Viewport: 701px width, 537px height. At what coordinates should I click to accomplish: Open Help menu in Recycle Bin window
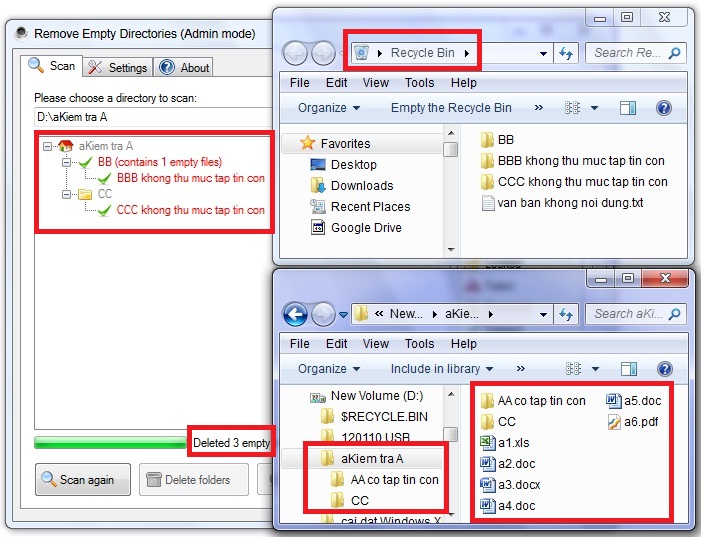coord(464,83)
